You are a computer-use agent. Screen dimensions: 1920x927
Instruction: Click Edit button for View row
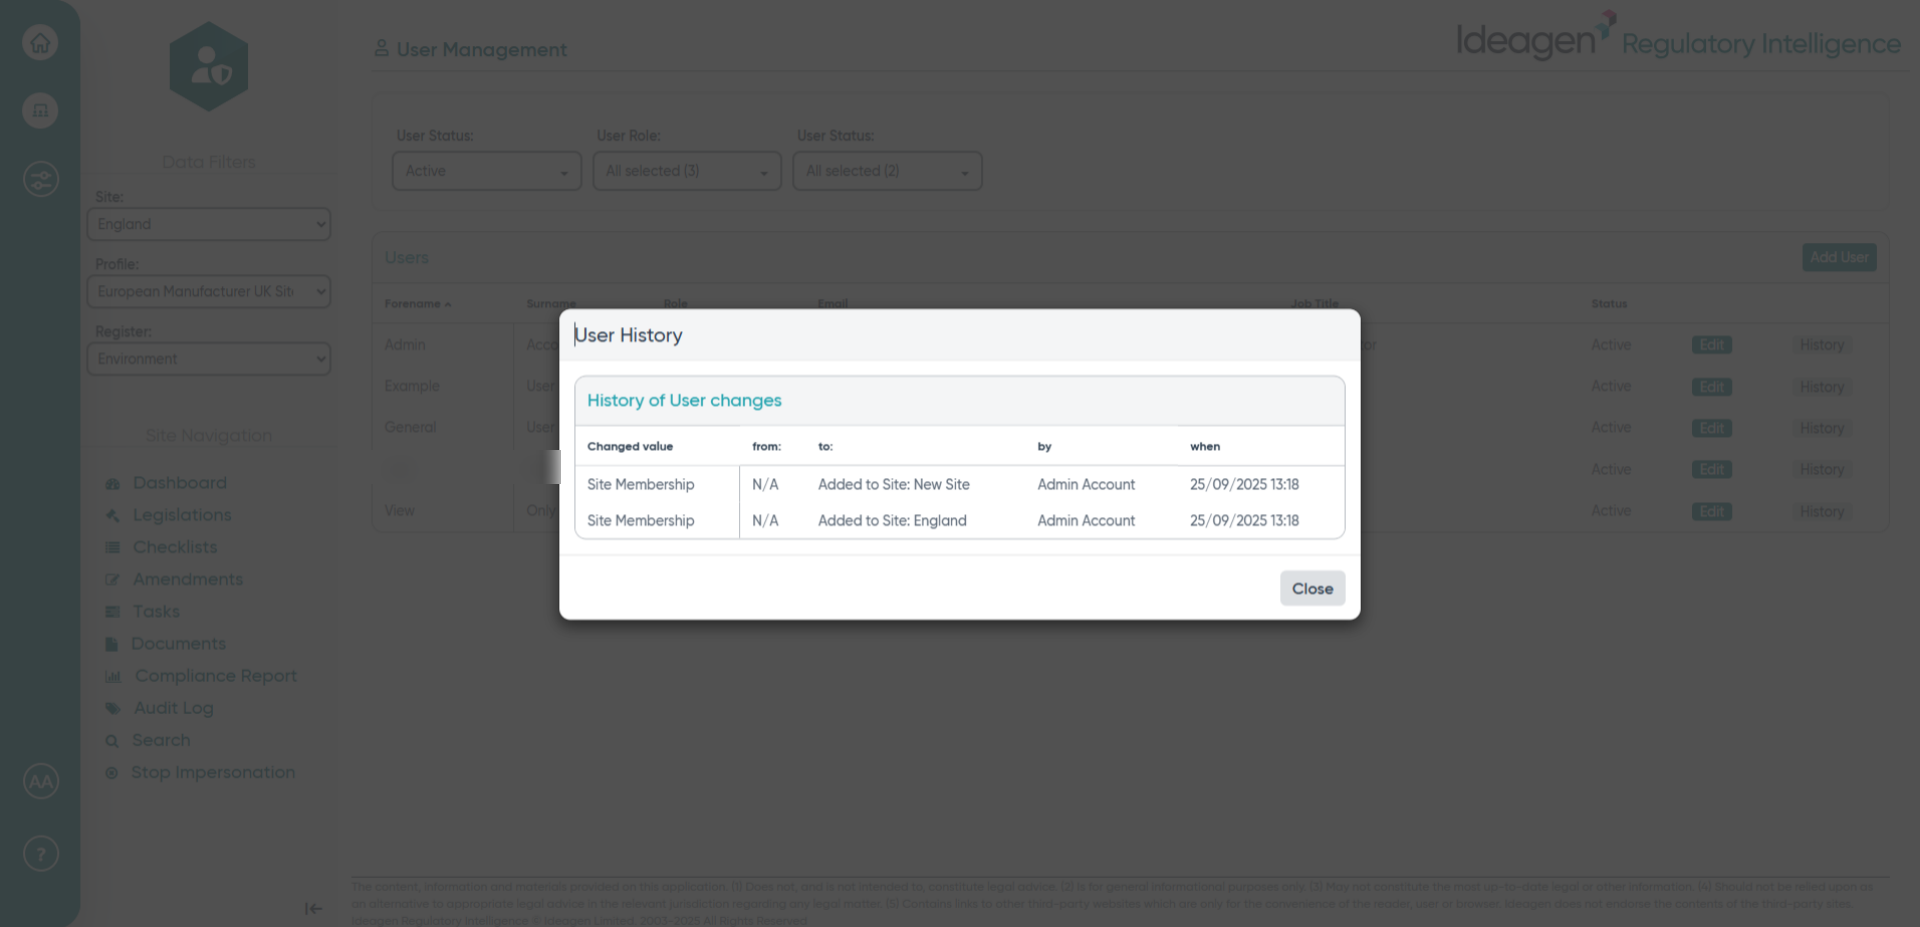coord(1712,511)
